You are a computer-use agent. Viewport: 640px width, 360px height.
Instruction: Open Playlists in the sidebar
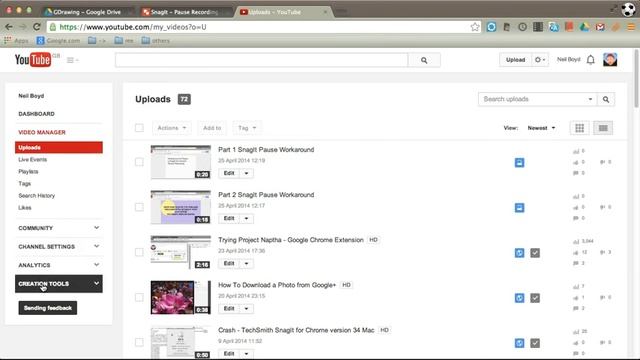click(x=28, y=171)
